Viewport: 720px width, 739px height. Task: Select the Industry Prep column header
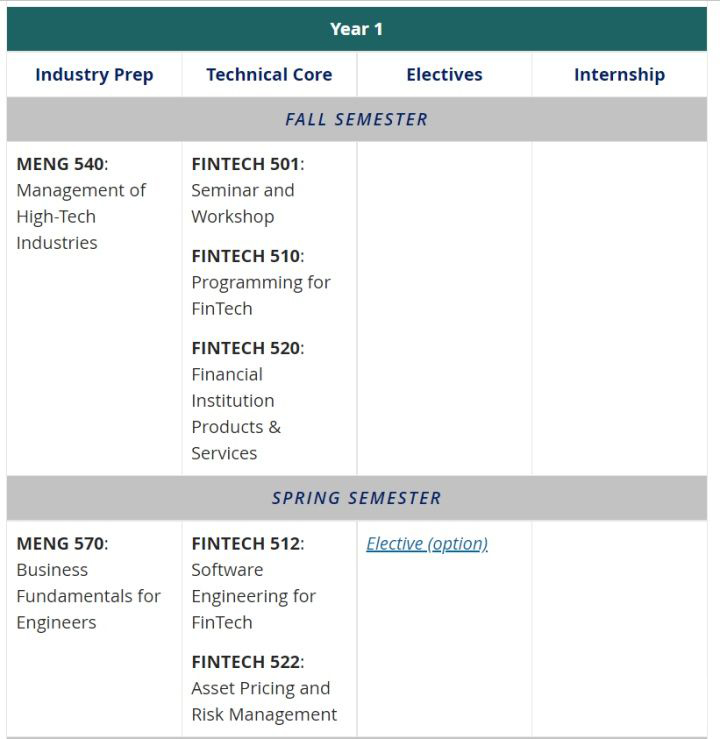(x=94, y=75)
